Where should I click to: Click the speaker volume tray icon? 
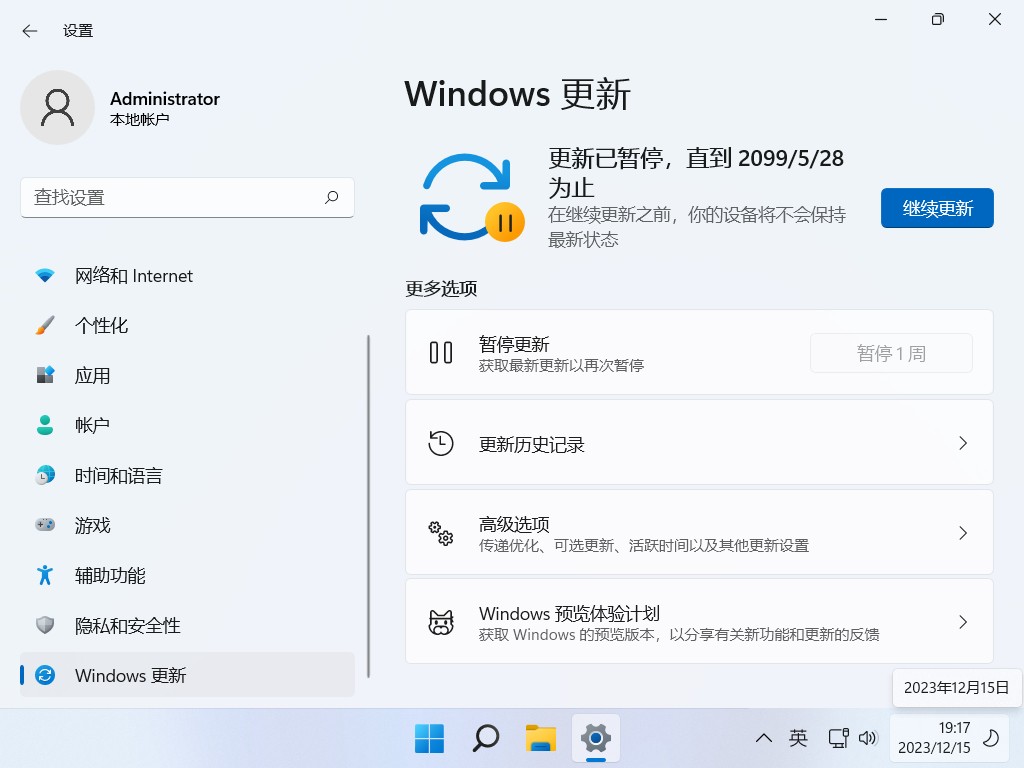867,738
